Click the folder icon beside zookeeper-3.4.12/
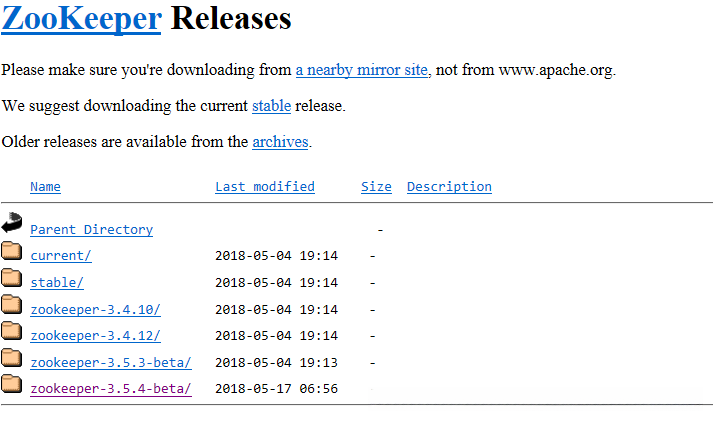The height and width of the screenshot is (422, 713). (12, 331)
